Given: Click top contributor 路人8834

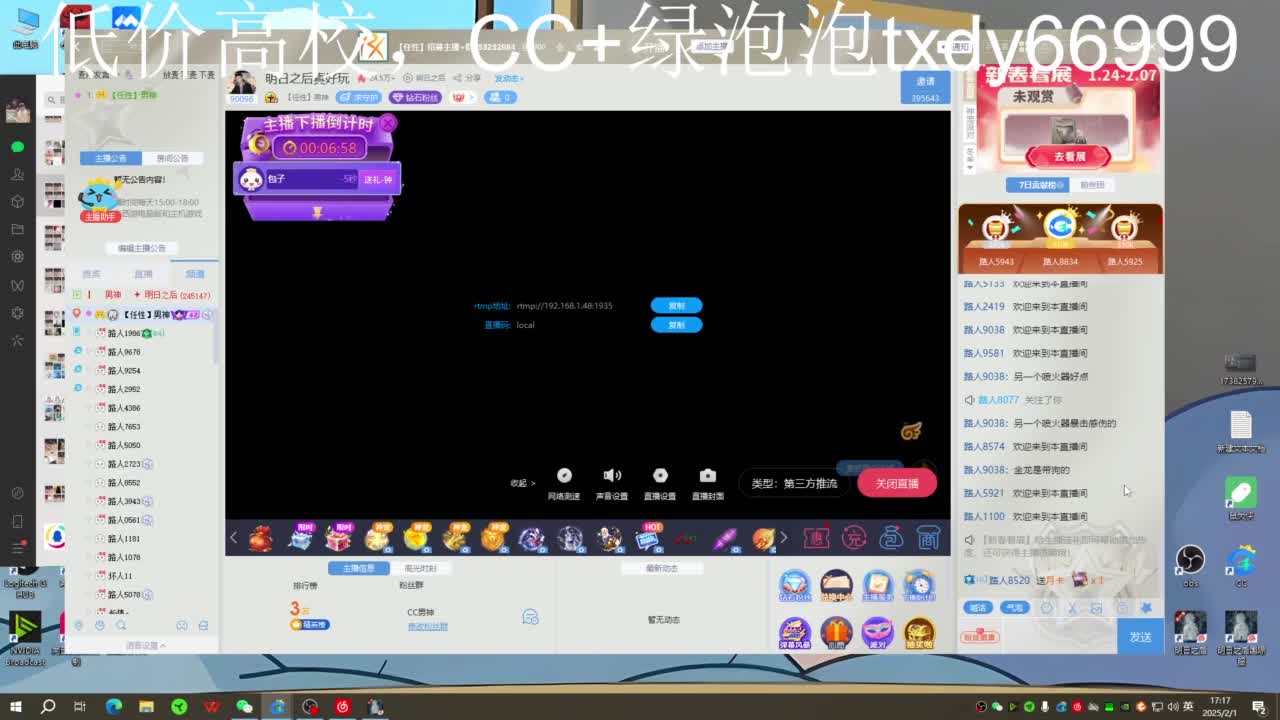Looking at the screenshot, I should coord(1060,240).
